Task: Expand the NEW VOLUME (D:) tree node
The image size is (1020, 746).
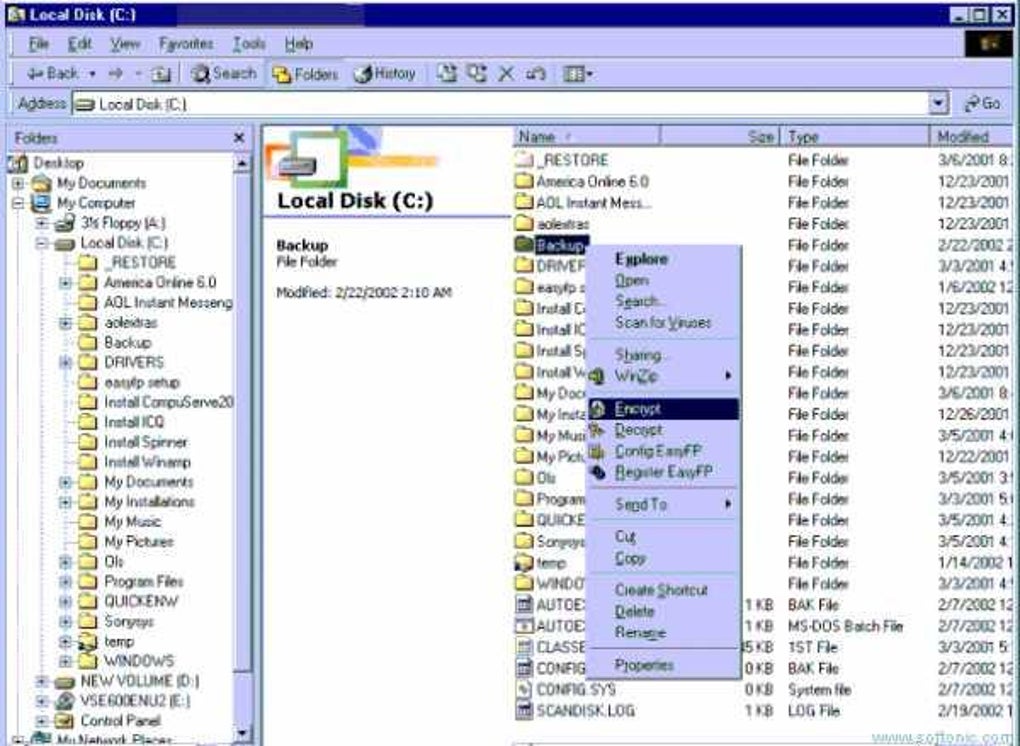Action: coord(43,681)
